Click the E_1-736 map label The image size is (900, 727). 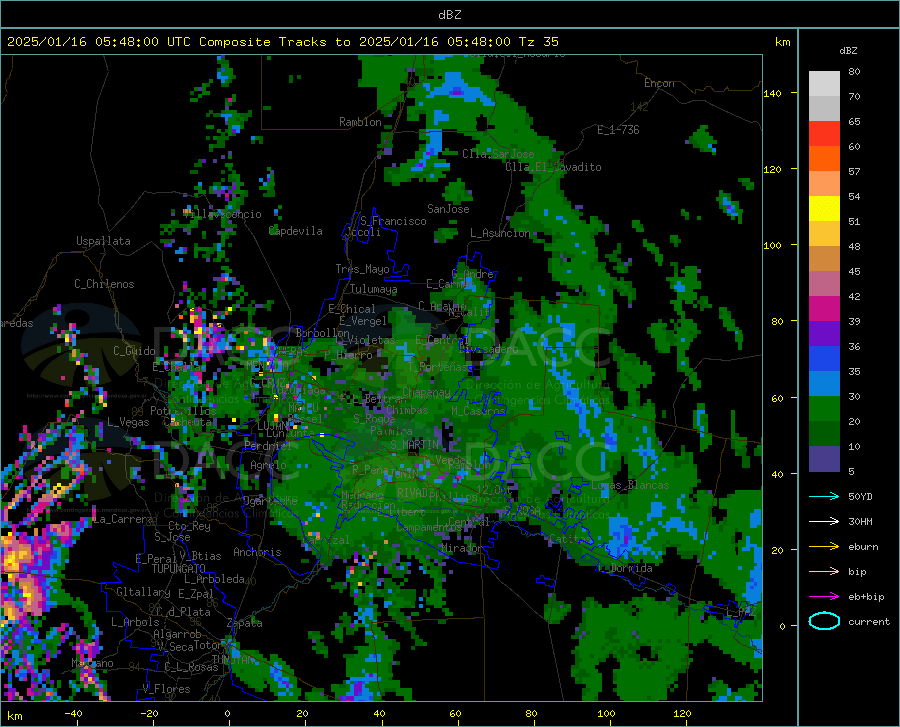(x=618, y=130)
